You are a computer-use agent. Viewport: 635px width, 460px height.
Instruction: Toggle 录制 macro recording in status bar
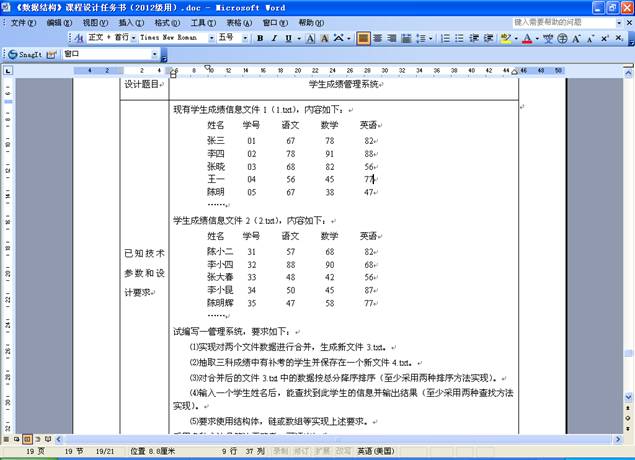[280, 451]
